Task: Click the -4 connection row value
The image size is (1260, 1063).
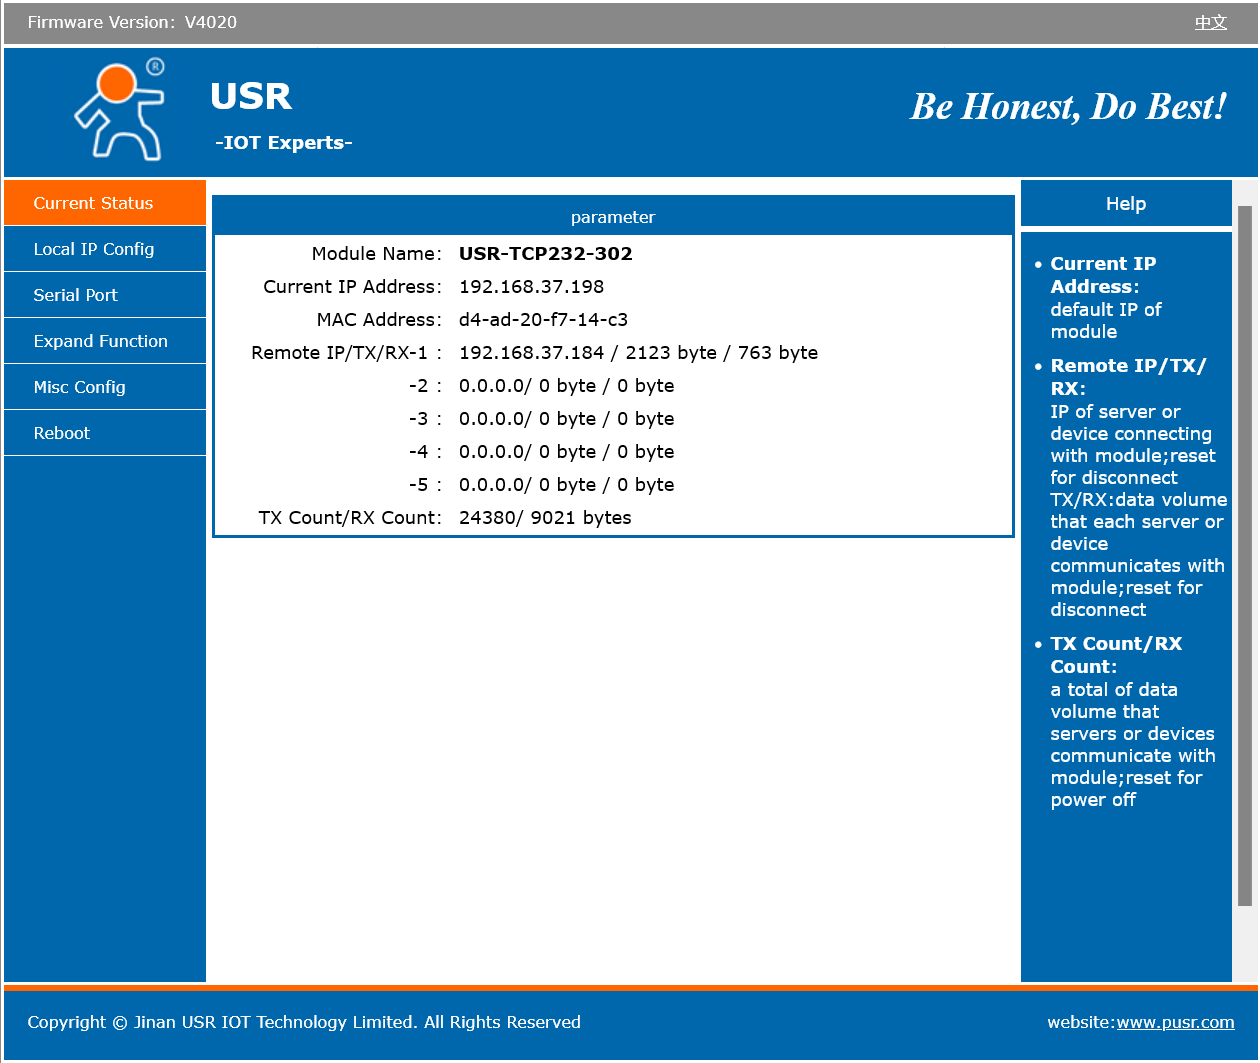Action: pos(566,451)
